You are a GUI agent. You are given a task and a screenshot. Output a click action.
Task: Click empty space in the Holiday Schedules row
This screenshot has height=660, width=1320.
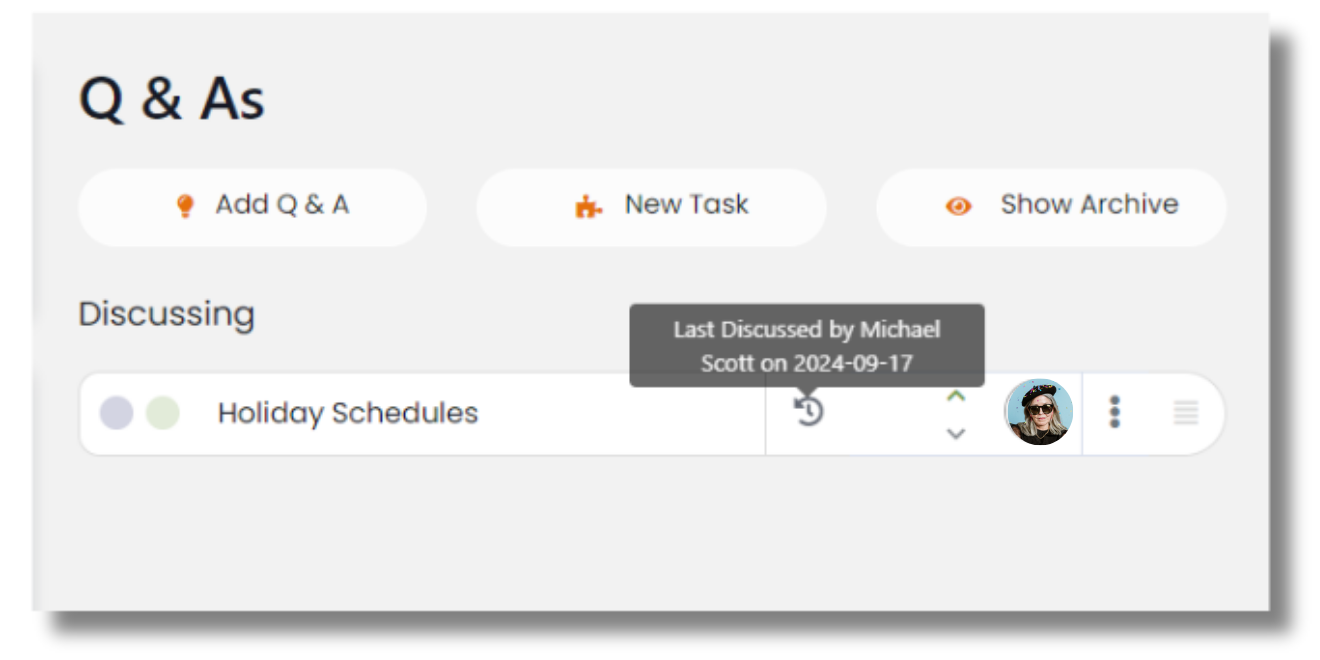point(620,414)
